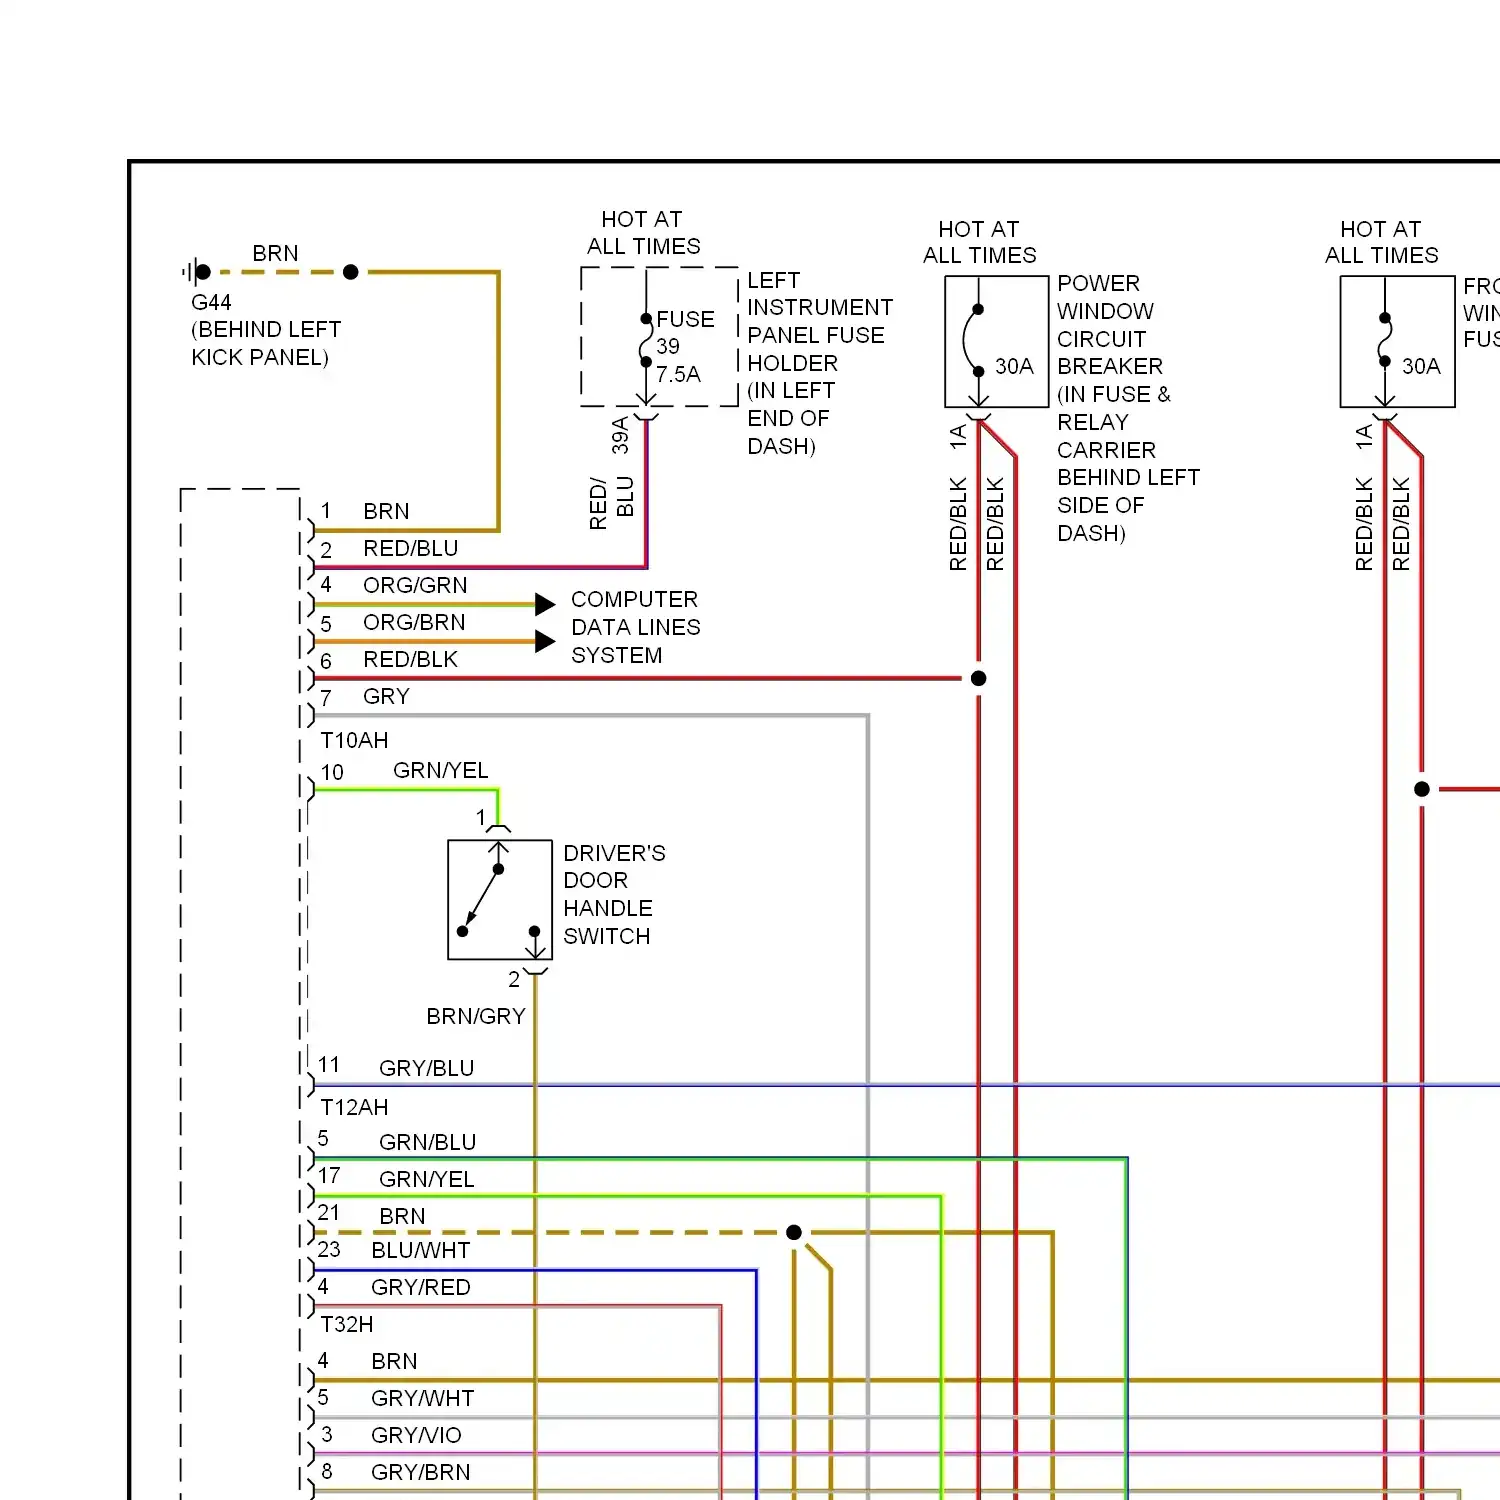Click 'BRN/GRY' wire label

(476, 1016)
